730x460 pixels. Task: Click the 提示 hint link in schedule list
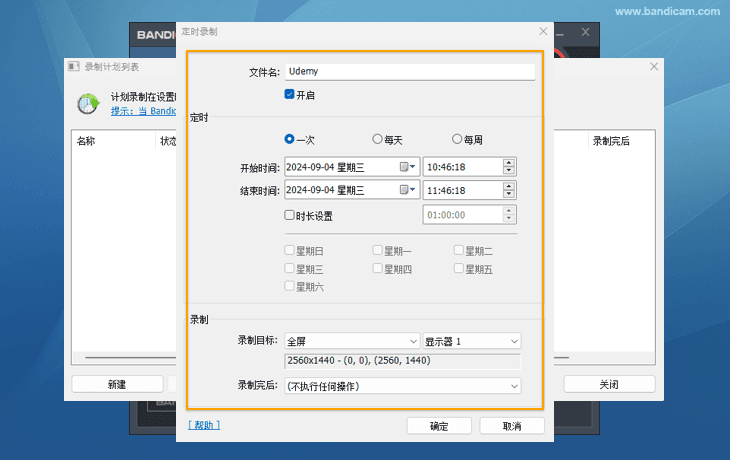[143, 111]
